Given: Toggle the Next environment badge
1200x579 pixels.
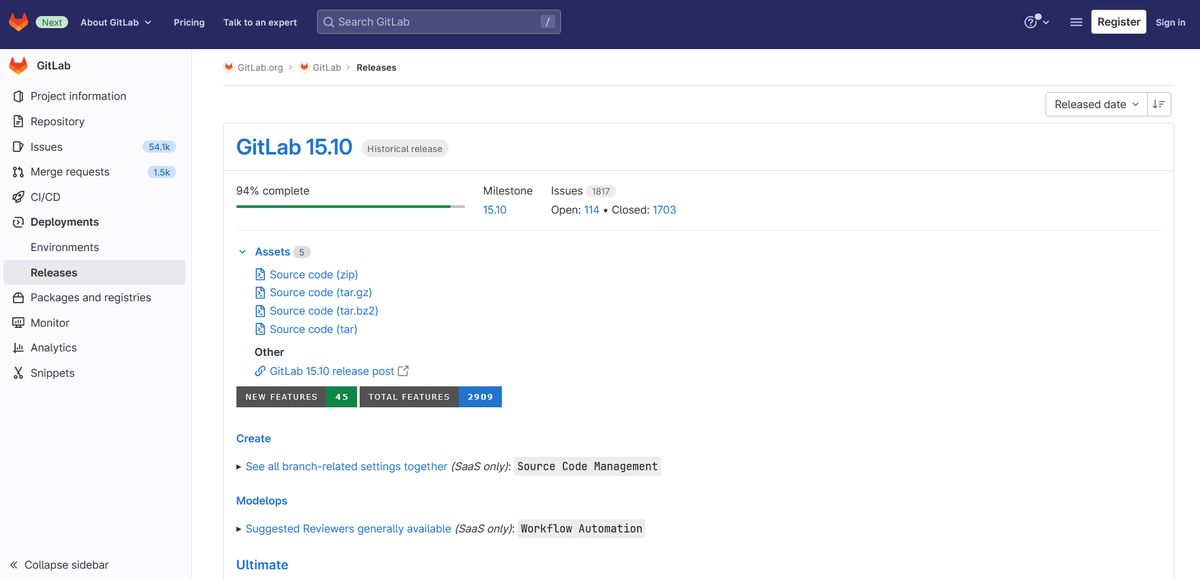Looking at the screenshot, I should (x=52, y=22).
